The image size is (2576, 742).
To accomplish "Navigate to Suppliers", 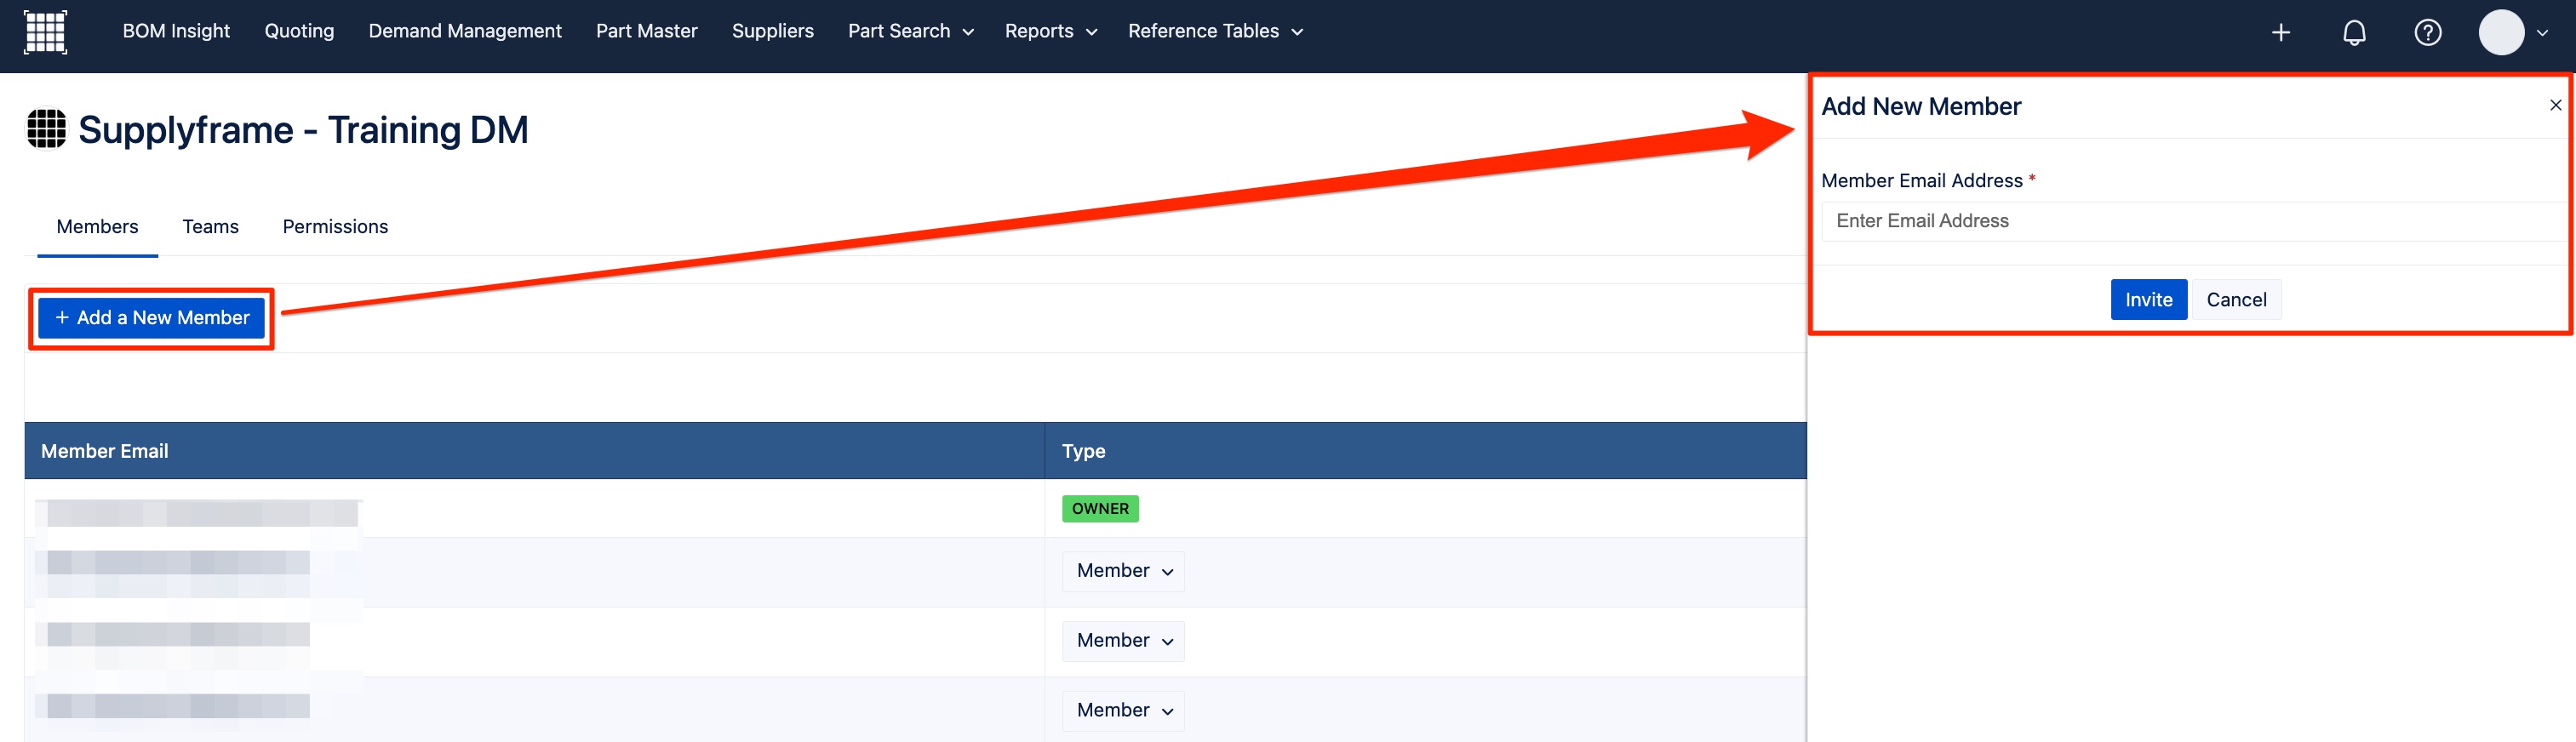I will coord(773,31).
